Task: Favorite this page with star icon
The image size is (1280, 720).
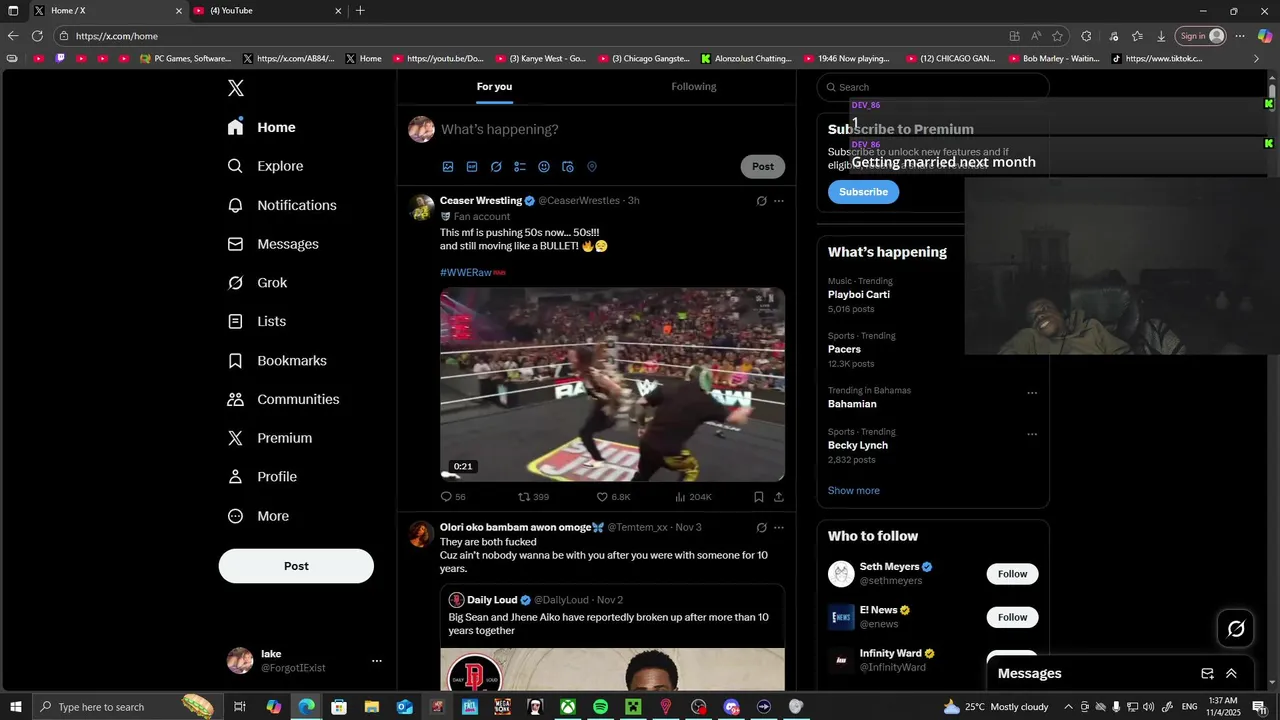Action: click(1057, 36)
